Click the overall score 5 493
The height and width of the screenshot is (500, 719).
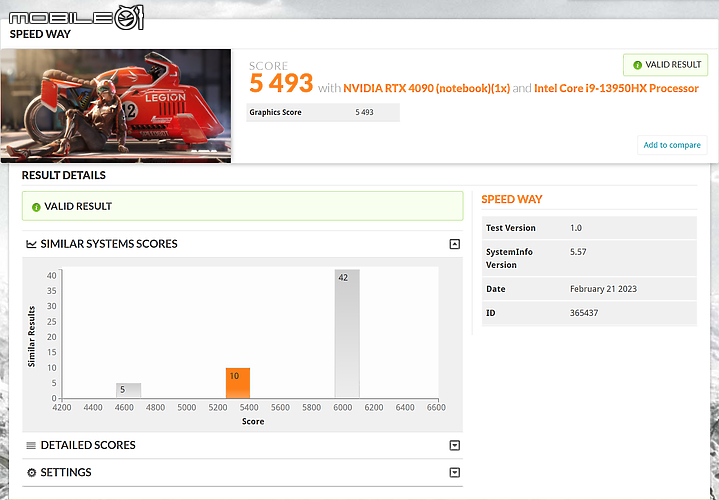click(x=281, y=83)
